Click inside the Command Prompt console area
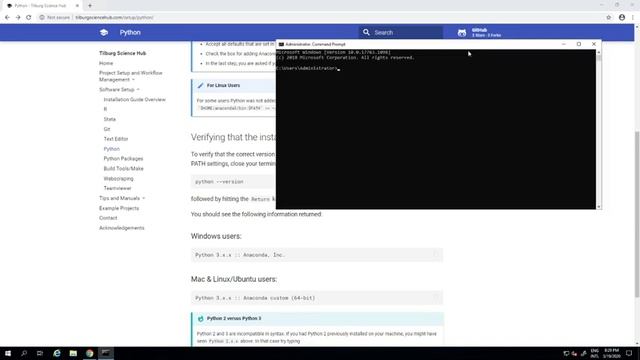The height and width of the screenshot is (360, 640). point(436,129)
